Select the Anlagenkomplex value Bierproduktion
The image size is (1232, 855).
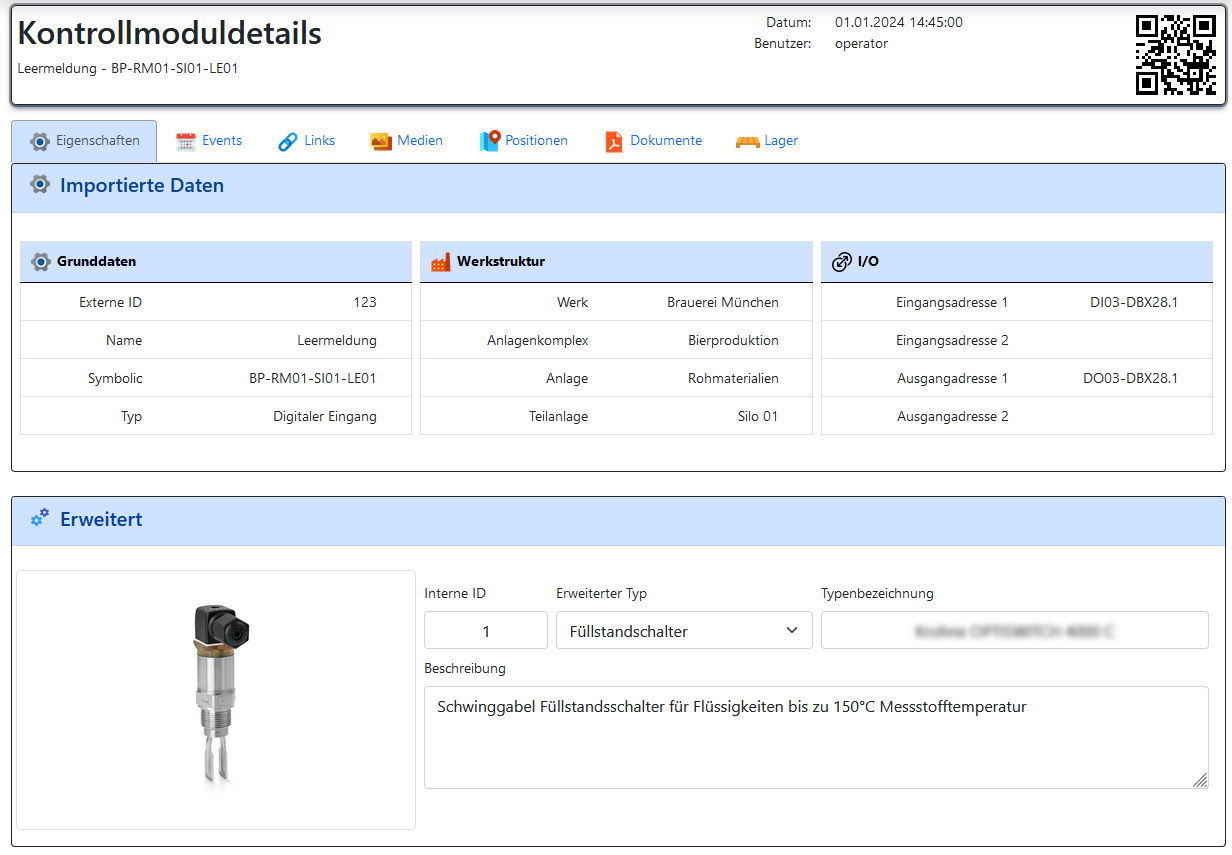tap(733, 340)
